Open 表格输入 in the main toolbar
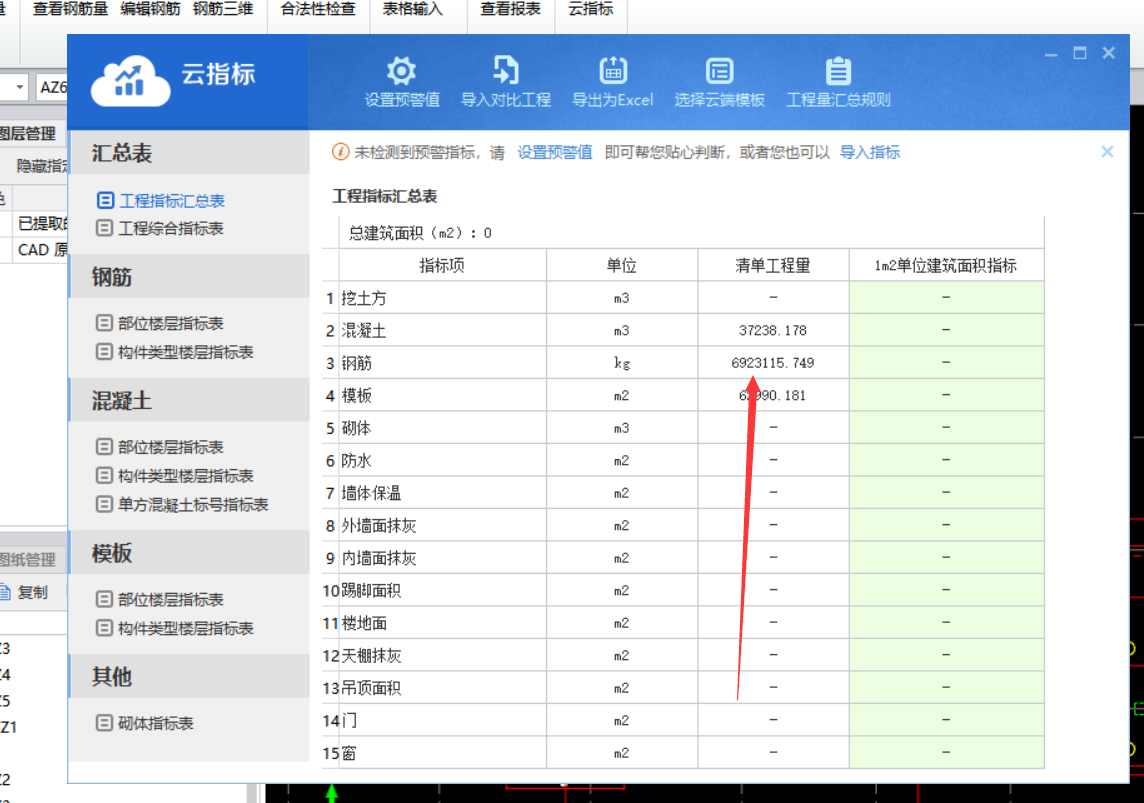 coord(413,9)
